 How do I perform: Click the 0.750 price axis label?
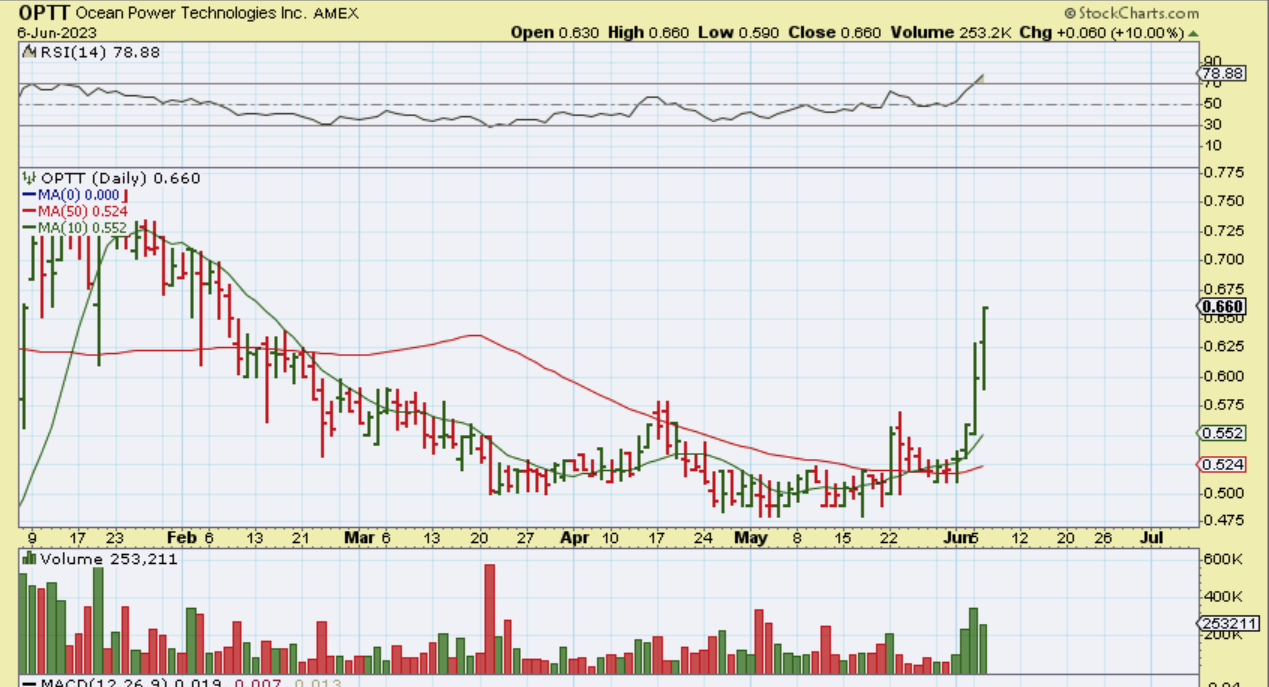tap(1225, 201)
